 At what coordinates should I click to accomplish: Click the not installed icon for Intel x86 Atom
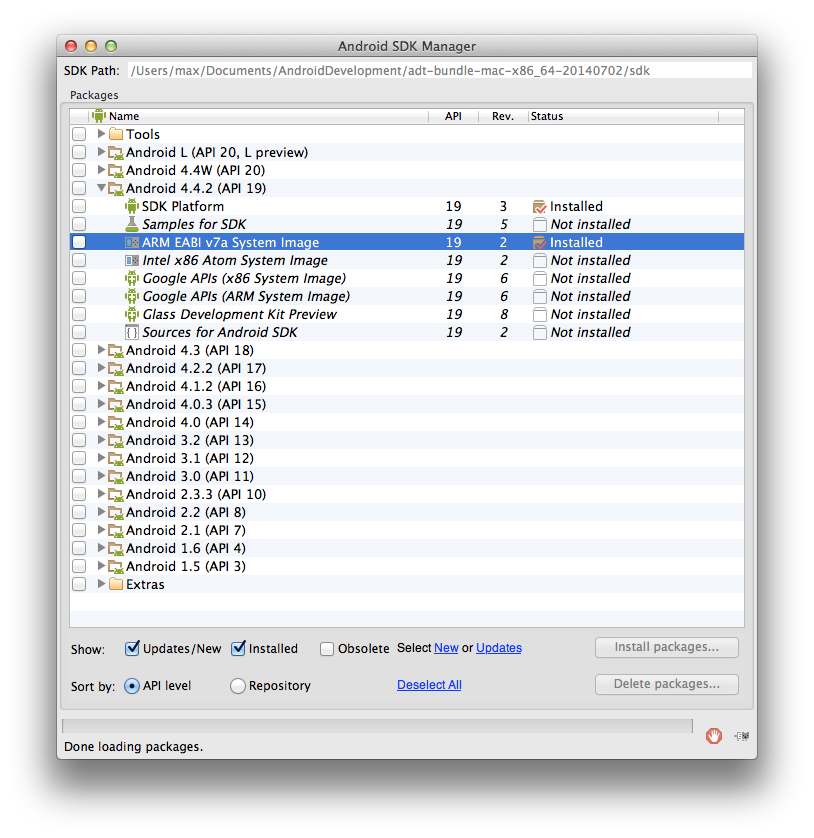(x=539, y=260)
